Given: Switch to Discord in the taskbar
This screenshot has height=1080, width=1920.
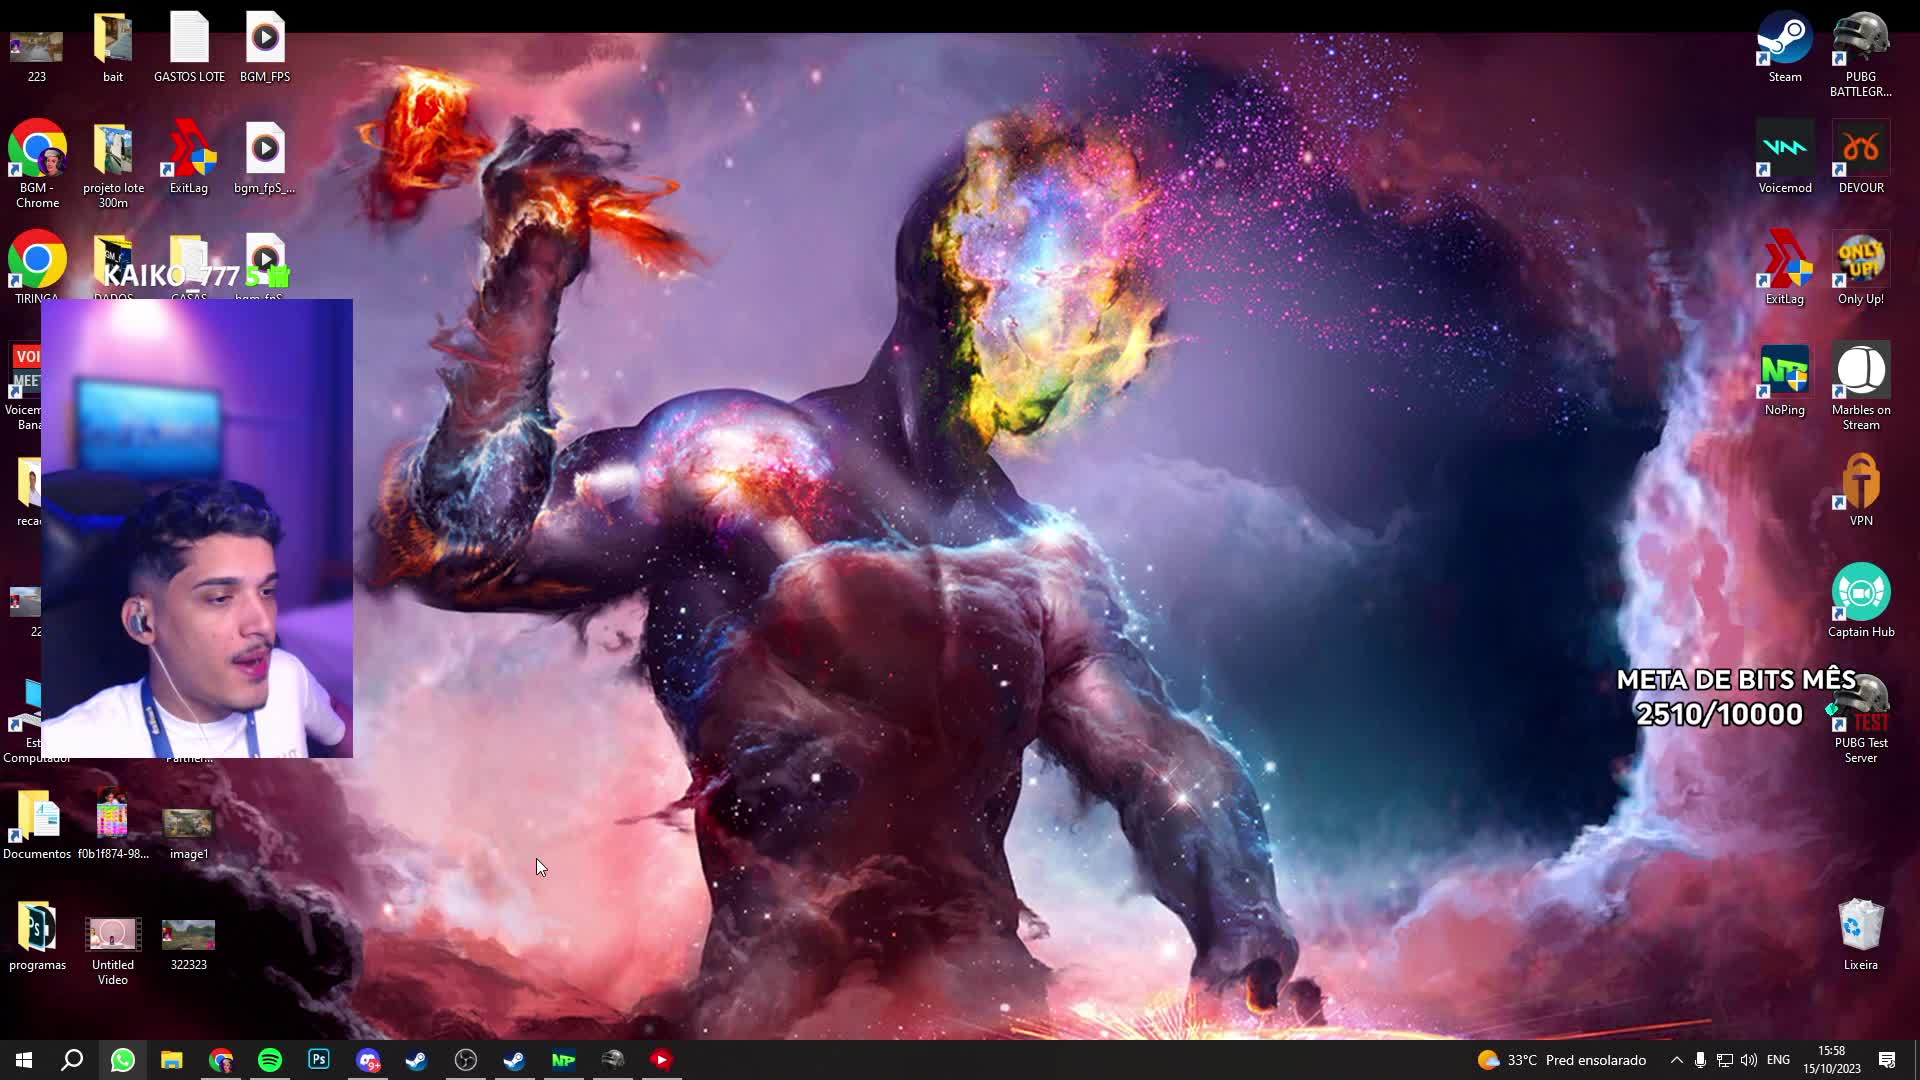Looking at the screenshot, I should click(x=368, y=1060).
